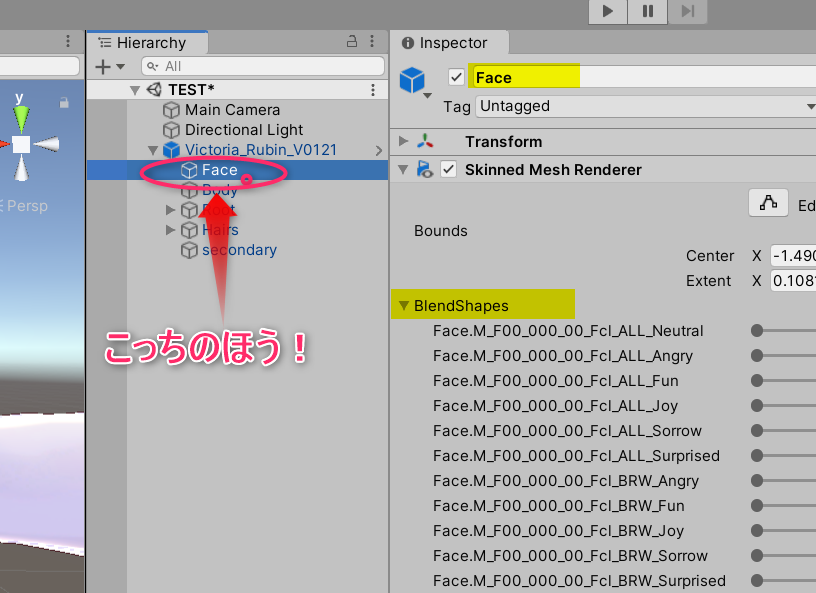Click the Fcl_ALL_Surprised blendshape slider
The width and height of the screenshot is (816, 593).
[x=783, y=456]
